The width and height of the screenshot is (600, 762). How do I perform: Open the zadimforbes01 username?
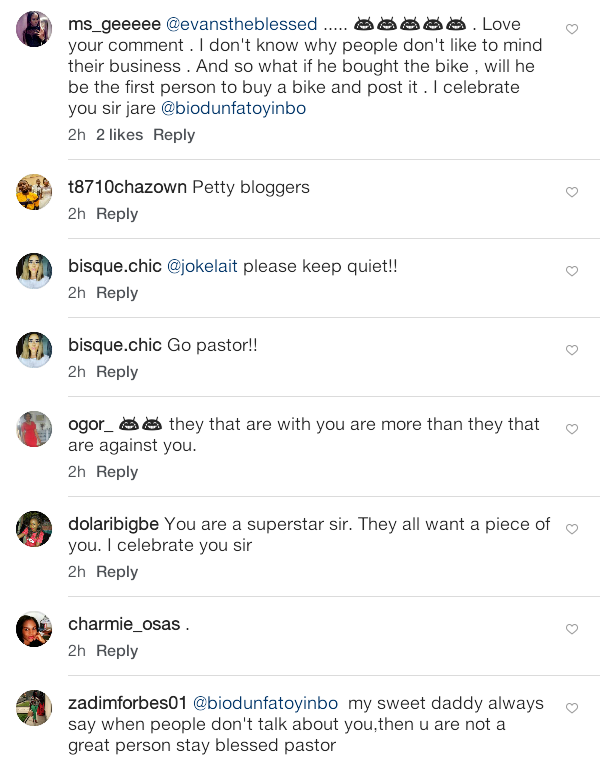click(x=127, y=703)
